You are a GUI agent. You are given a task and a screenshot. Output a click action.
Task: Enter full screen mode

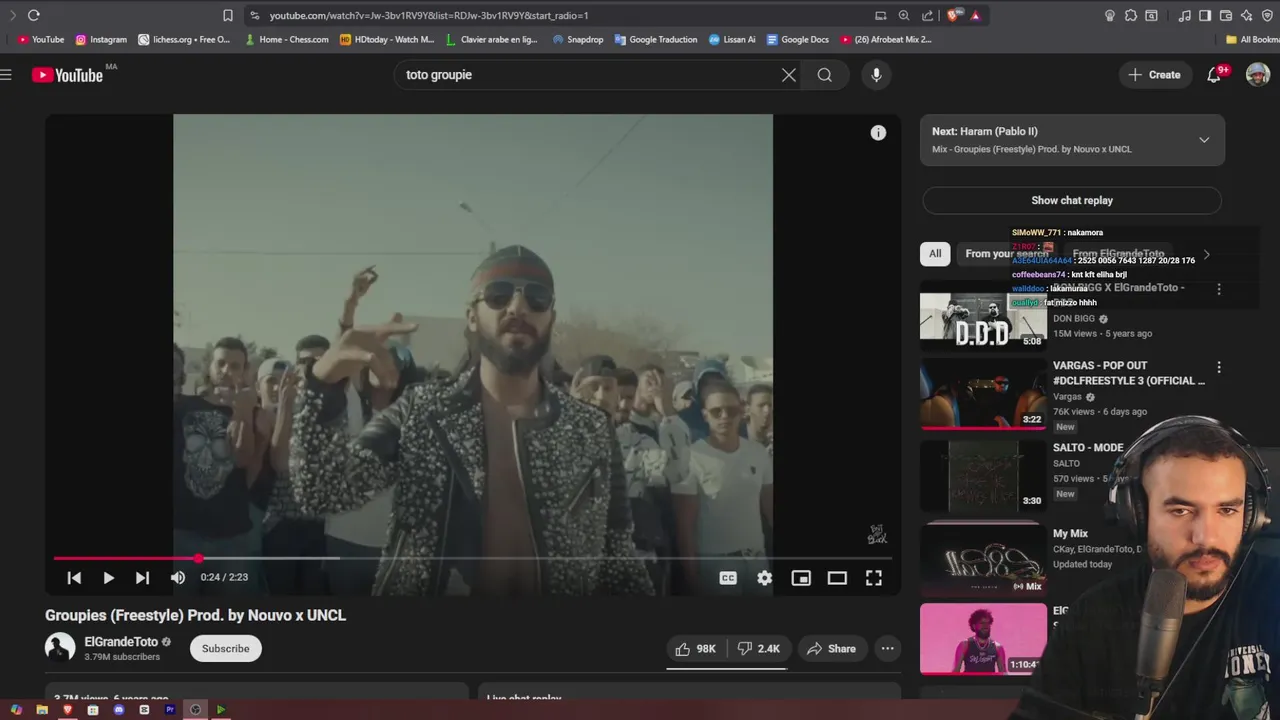pos(874,578)
